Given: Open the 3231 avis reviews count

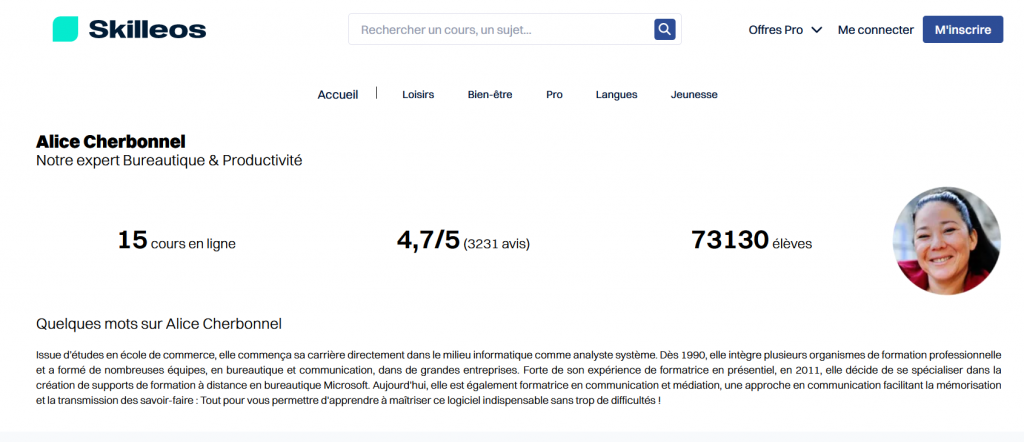Looking at the screenshot, I should pos(497,243).
